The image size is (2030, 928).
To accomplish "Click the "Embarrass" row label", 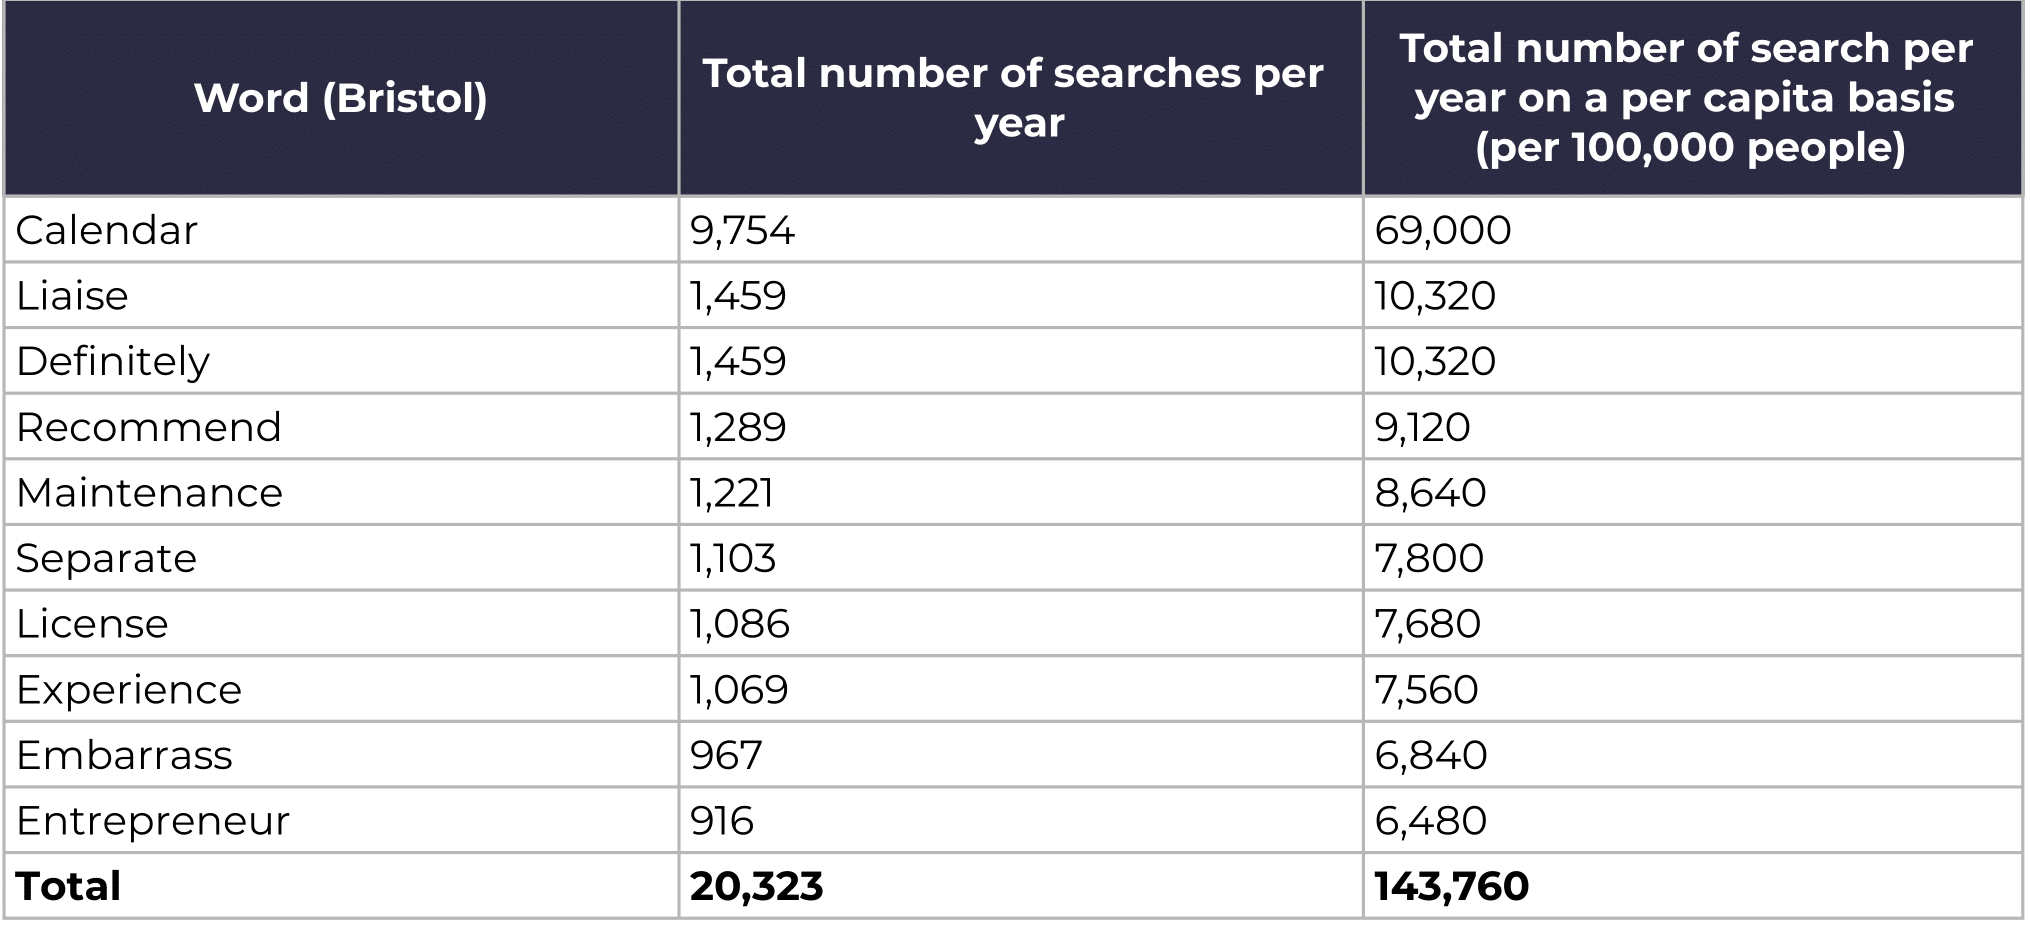I will click(x=124, y=755).
